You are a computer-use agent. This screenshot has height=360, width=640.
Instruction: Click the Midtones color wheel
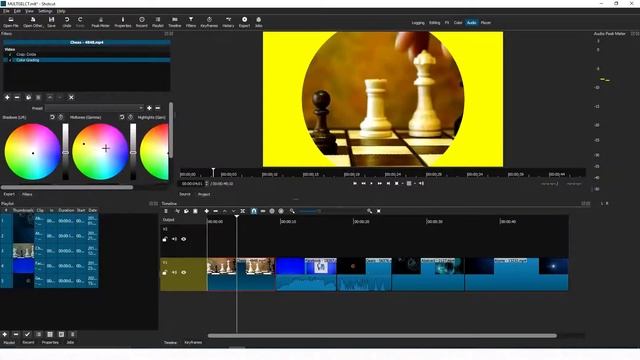pyautogui.click(x=100, y=152)
